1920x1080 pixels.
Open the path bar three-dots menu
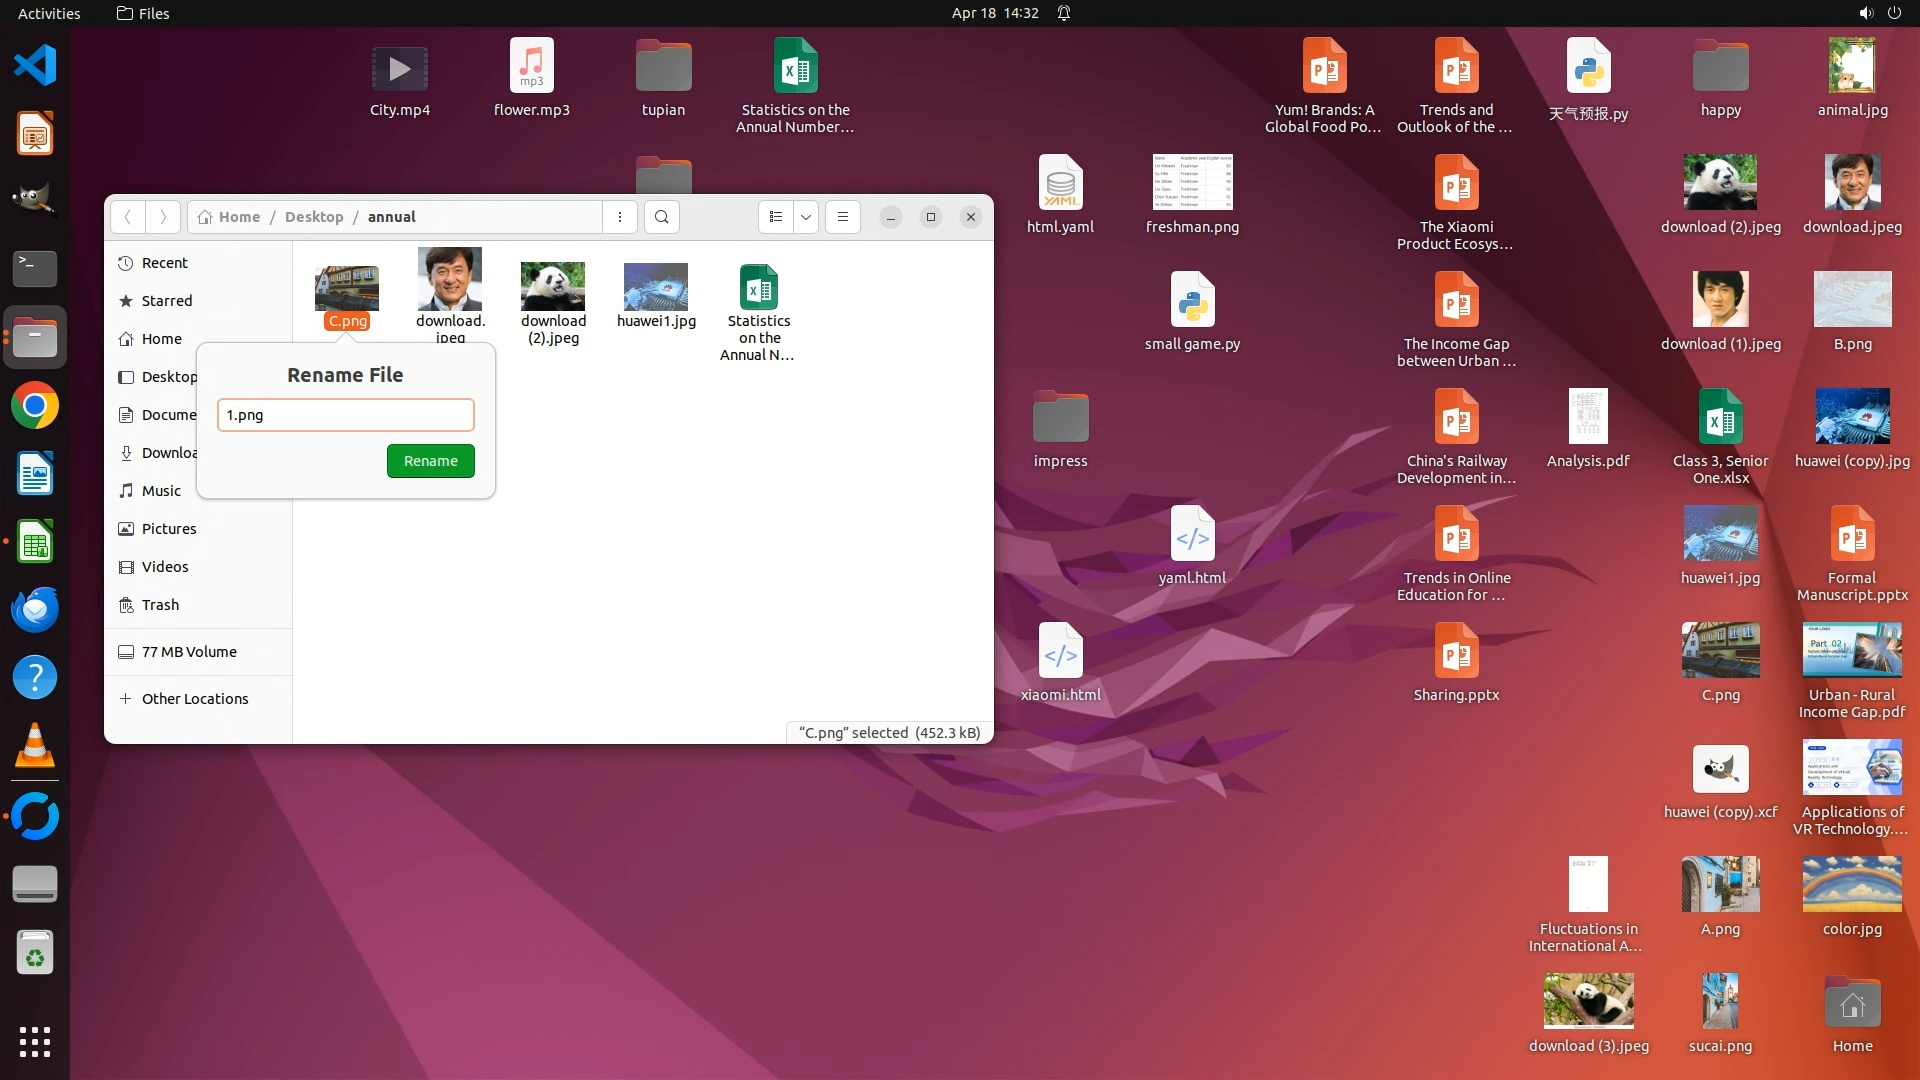click(620, 217)
